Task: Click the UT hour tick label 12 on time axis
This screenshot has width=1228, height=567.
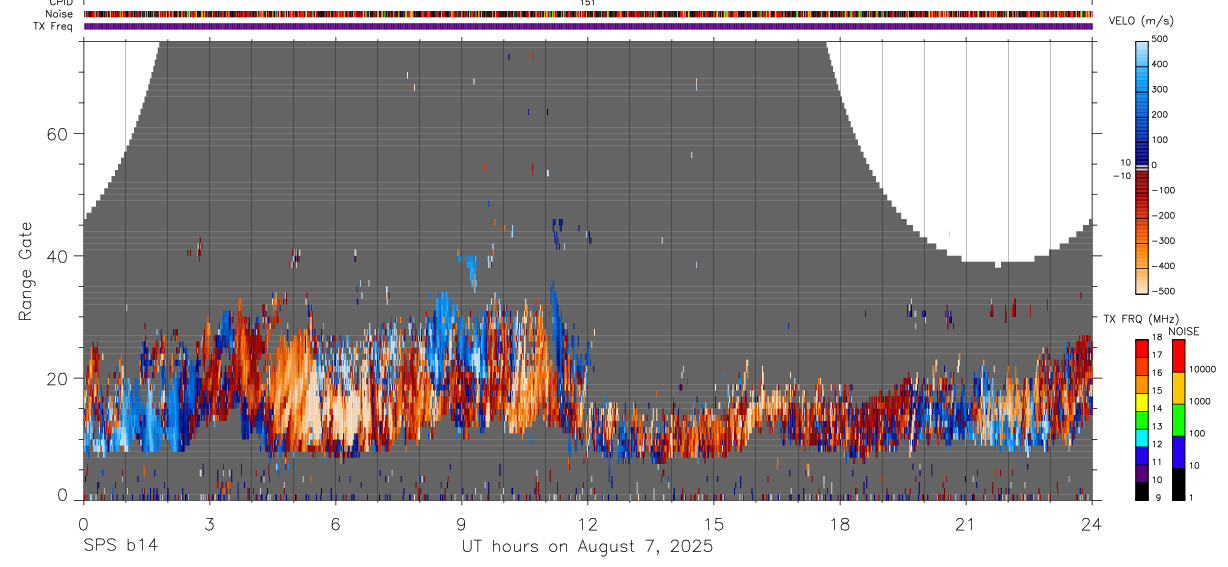Action: [x=587, y=524]
